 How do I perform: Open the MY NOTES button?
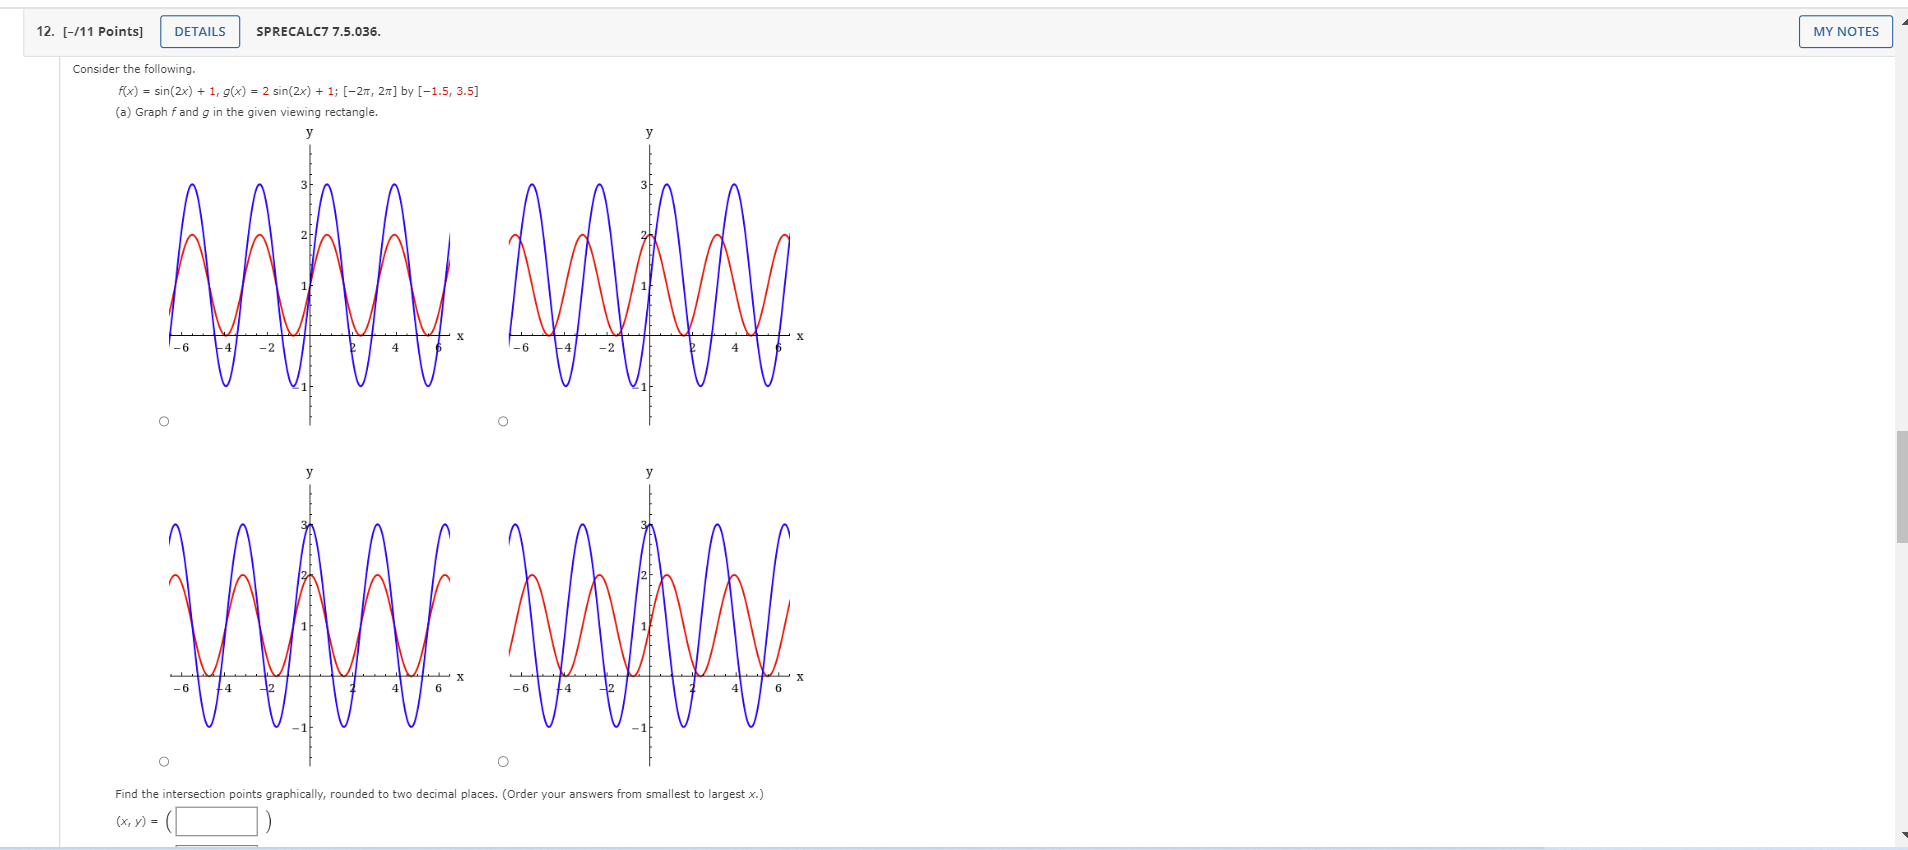pyautogui.click(x=1845, y=31)
